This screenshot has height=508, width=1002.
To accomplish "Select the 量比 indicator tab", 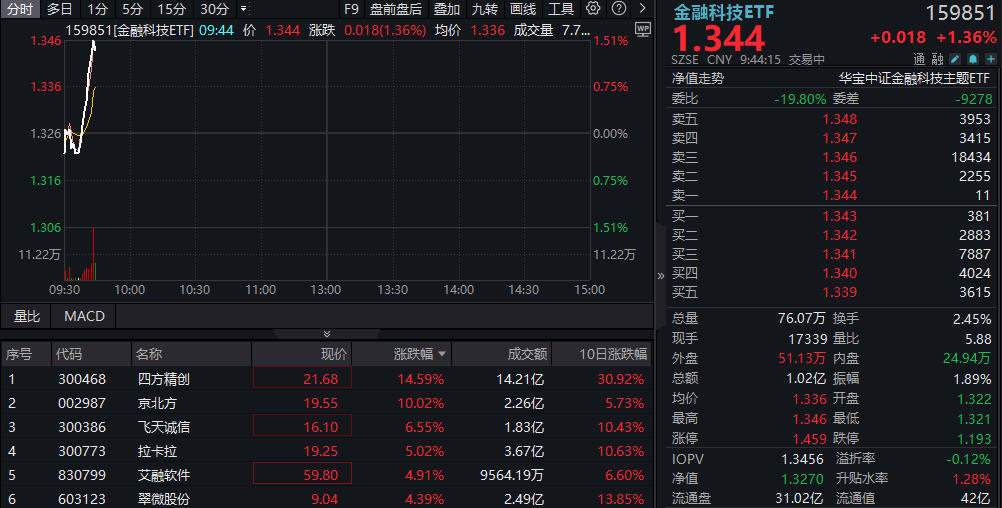I will (27, 316).
